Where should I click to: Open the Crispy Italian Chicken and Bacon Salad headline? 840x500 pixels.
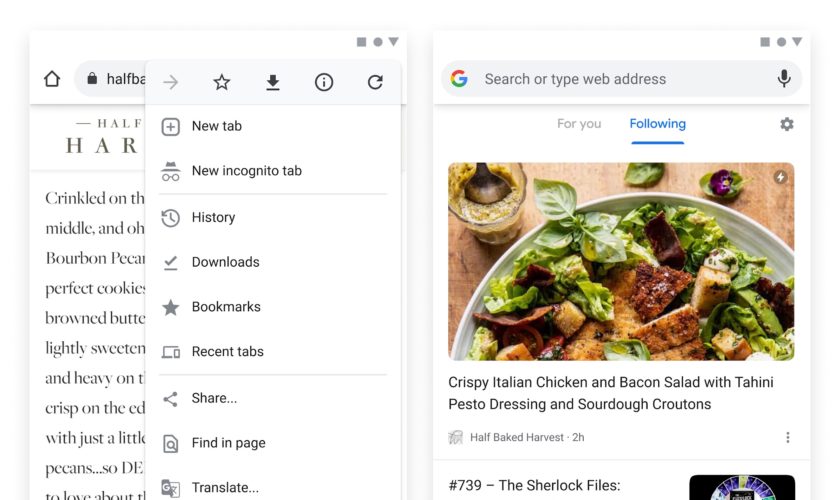[611, 393]
